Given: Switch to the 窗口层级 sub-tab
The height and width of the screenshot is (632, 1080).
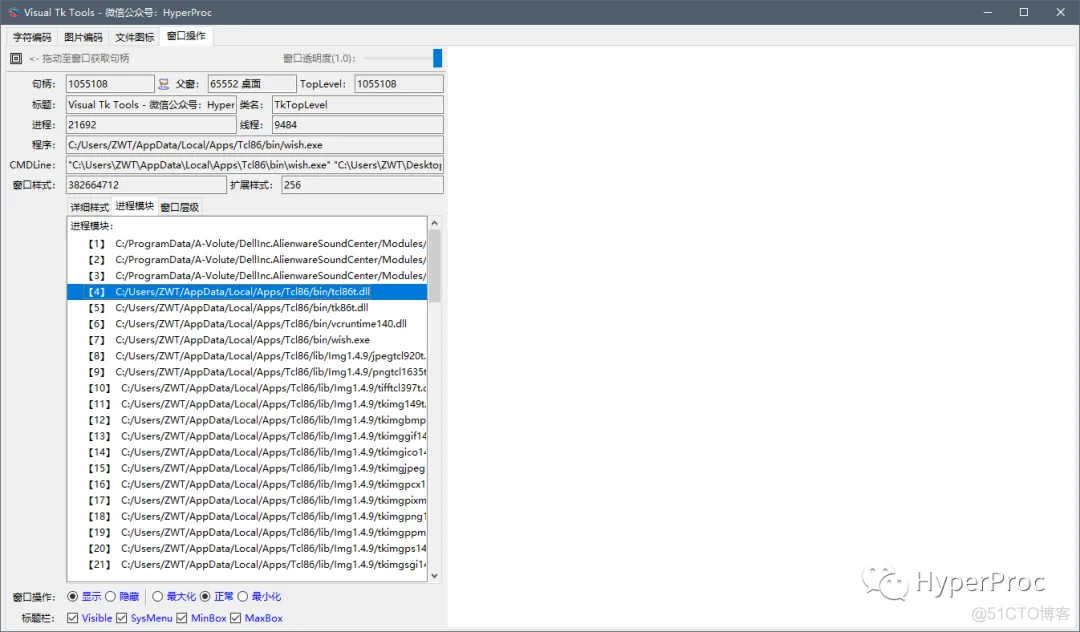Looking at the screenshot, I should tap(180, 207).
